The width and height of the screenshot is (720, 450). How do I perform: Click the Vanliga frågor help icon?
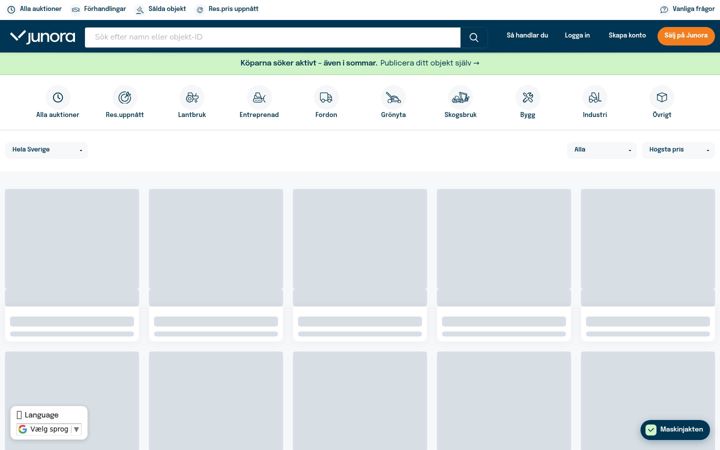tap(664, 10)
